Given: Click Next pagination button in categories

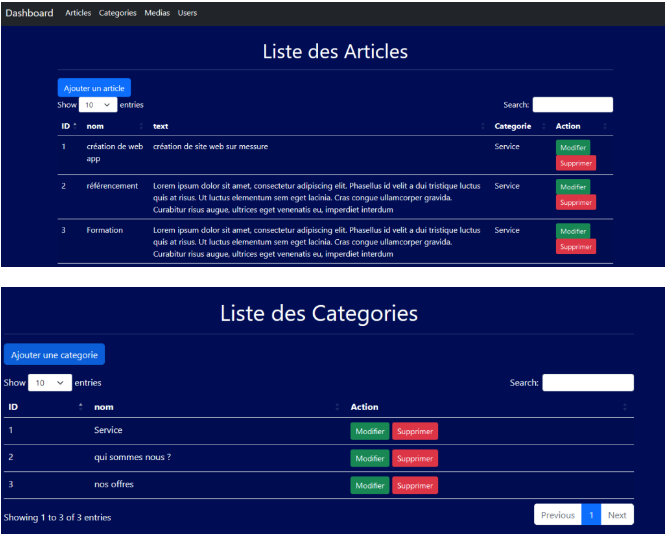Looking at the screenshot, I should click(x=617, y=515).
